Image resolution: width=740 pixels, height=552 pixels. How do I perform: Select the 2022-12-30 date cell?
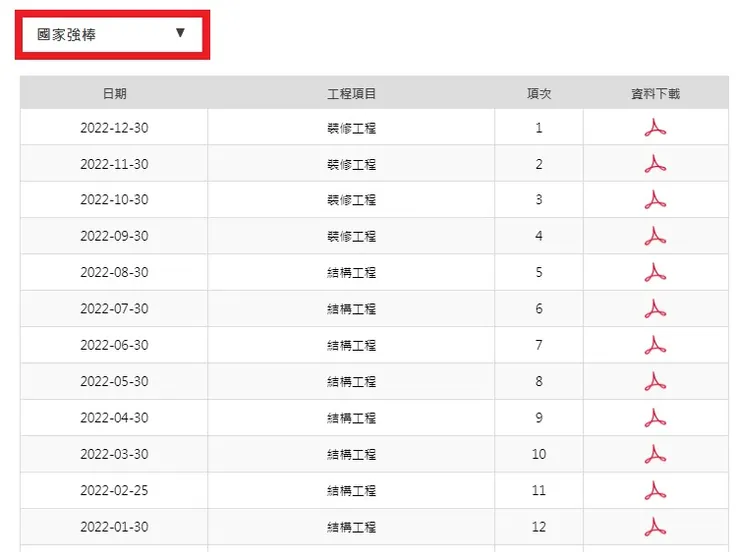click(x=114, y=128)
